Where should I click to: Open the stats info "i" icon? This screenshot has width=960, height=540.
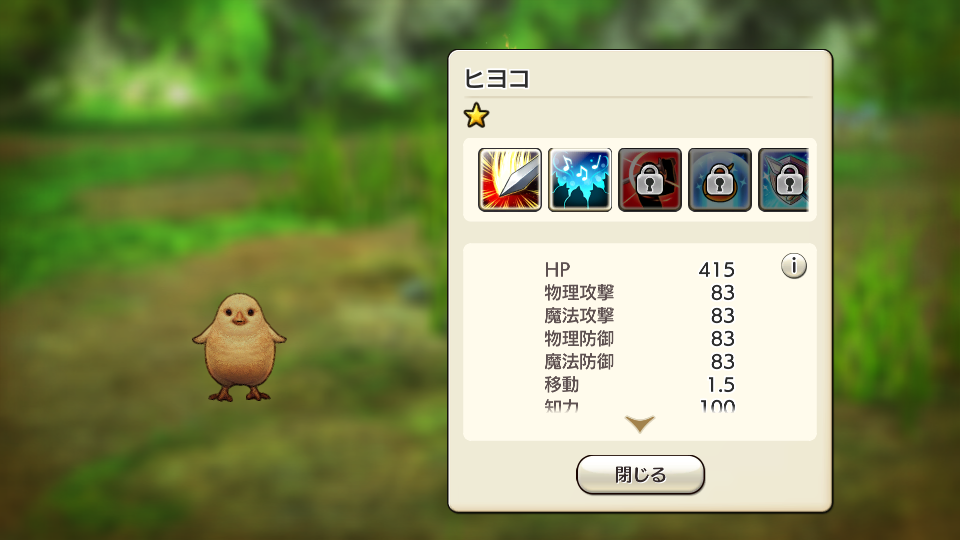pos(793,266)
